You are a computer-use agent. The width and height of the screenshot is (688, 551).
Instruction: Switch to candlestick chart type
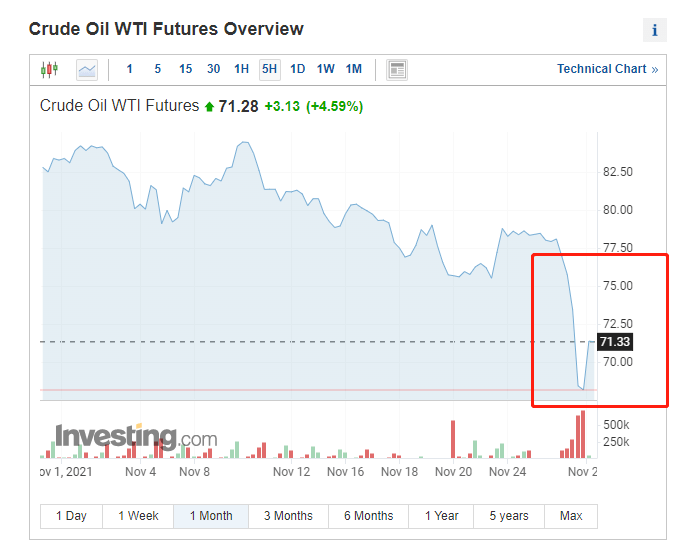49,69
